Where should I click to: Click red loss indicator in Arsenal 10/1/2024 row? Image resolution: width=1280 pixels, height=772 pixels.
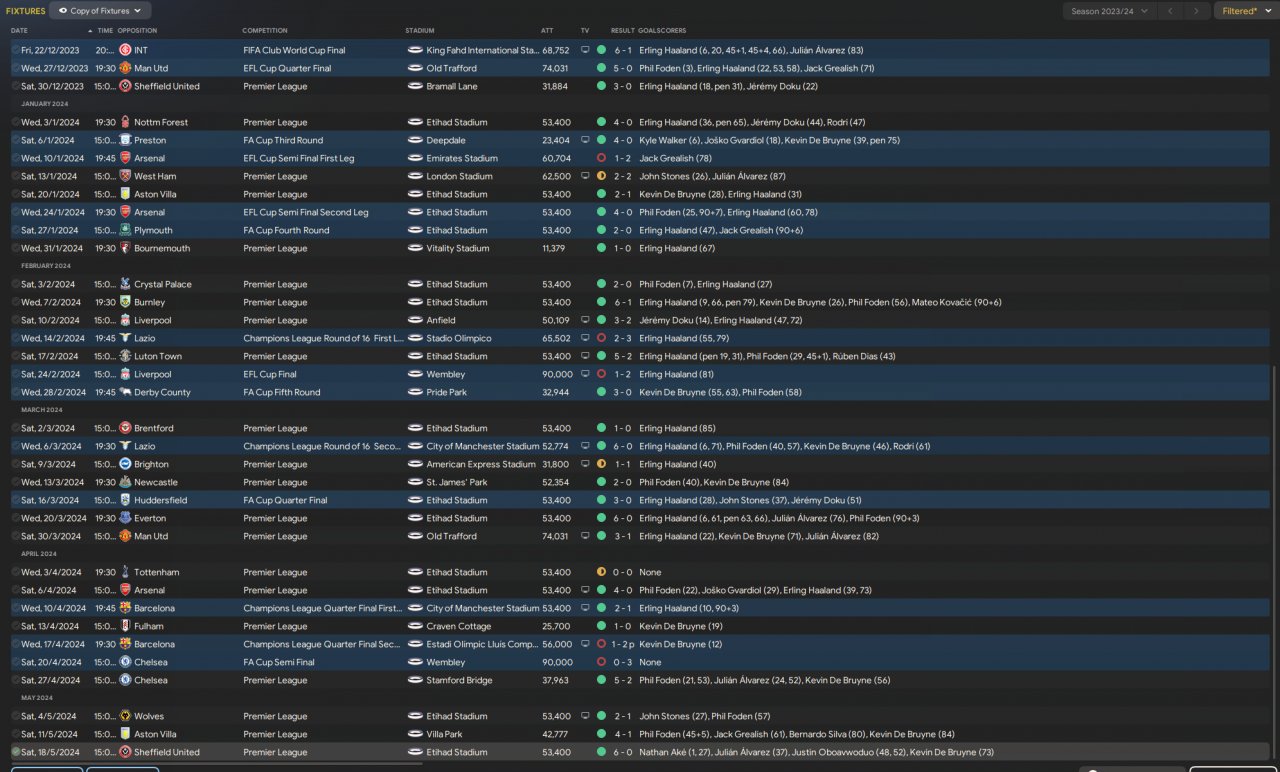click(x=601, y=158)
